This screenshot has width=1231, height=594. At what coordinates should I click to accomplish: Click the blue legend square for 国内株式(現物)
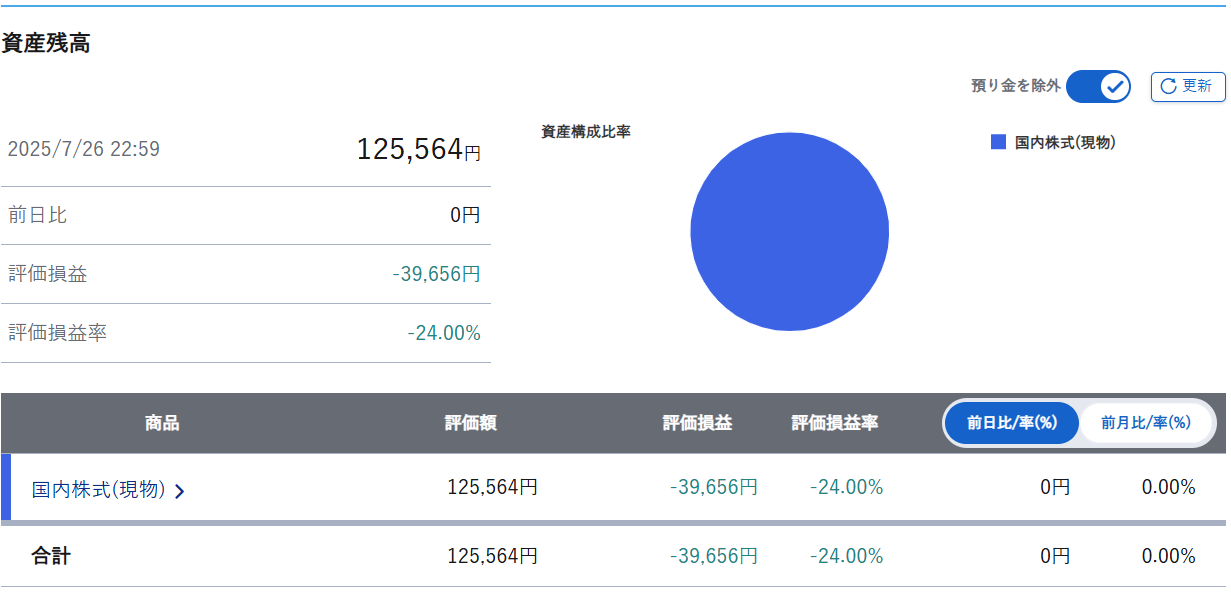(x=998, y=142)
